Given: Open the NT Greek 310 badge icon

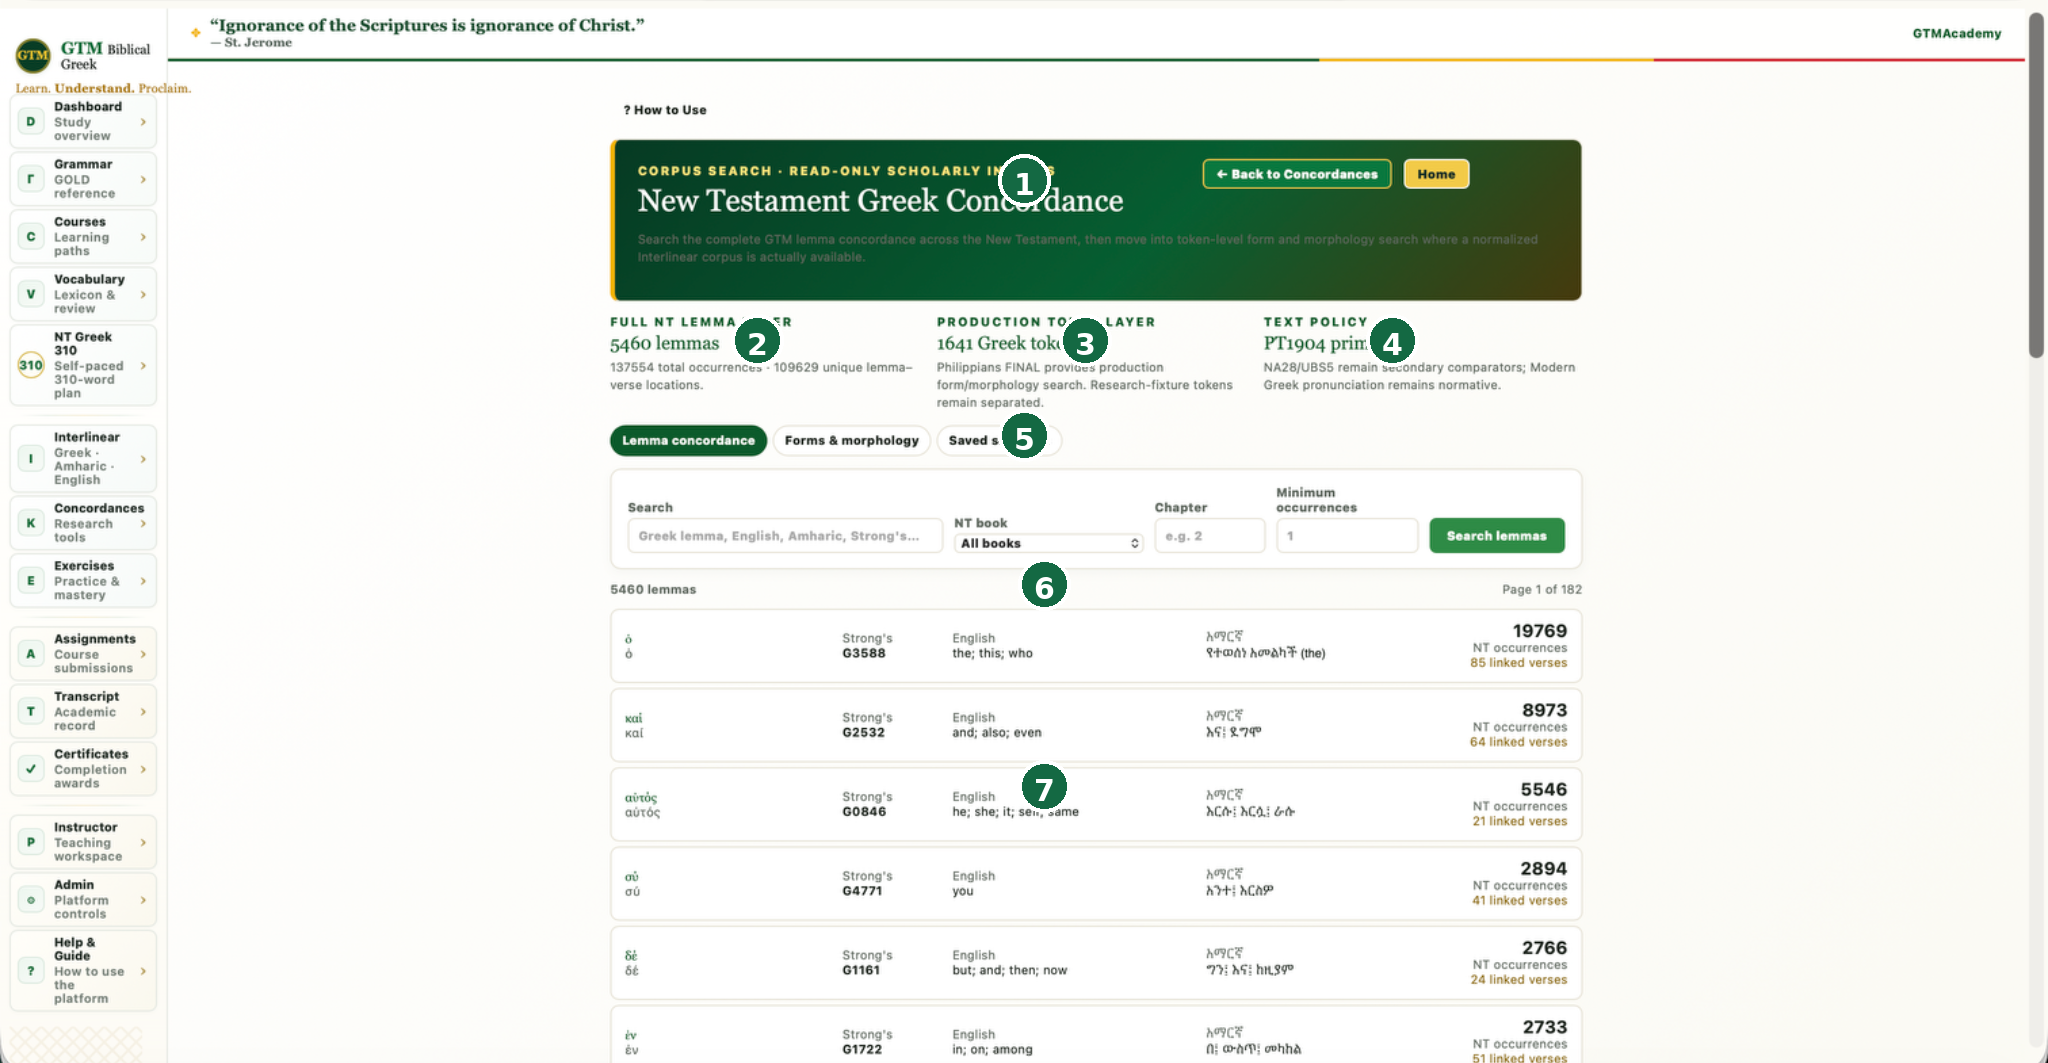Looking at the screenshot, I should point(31,365).
